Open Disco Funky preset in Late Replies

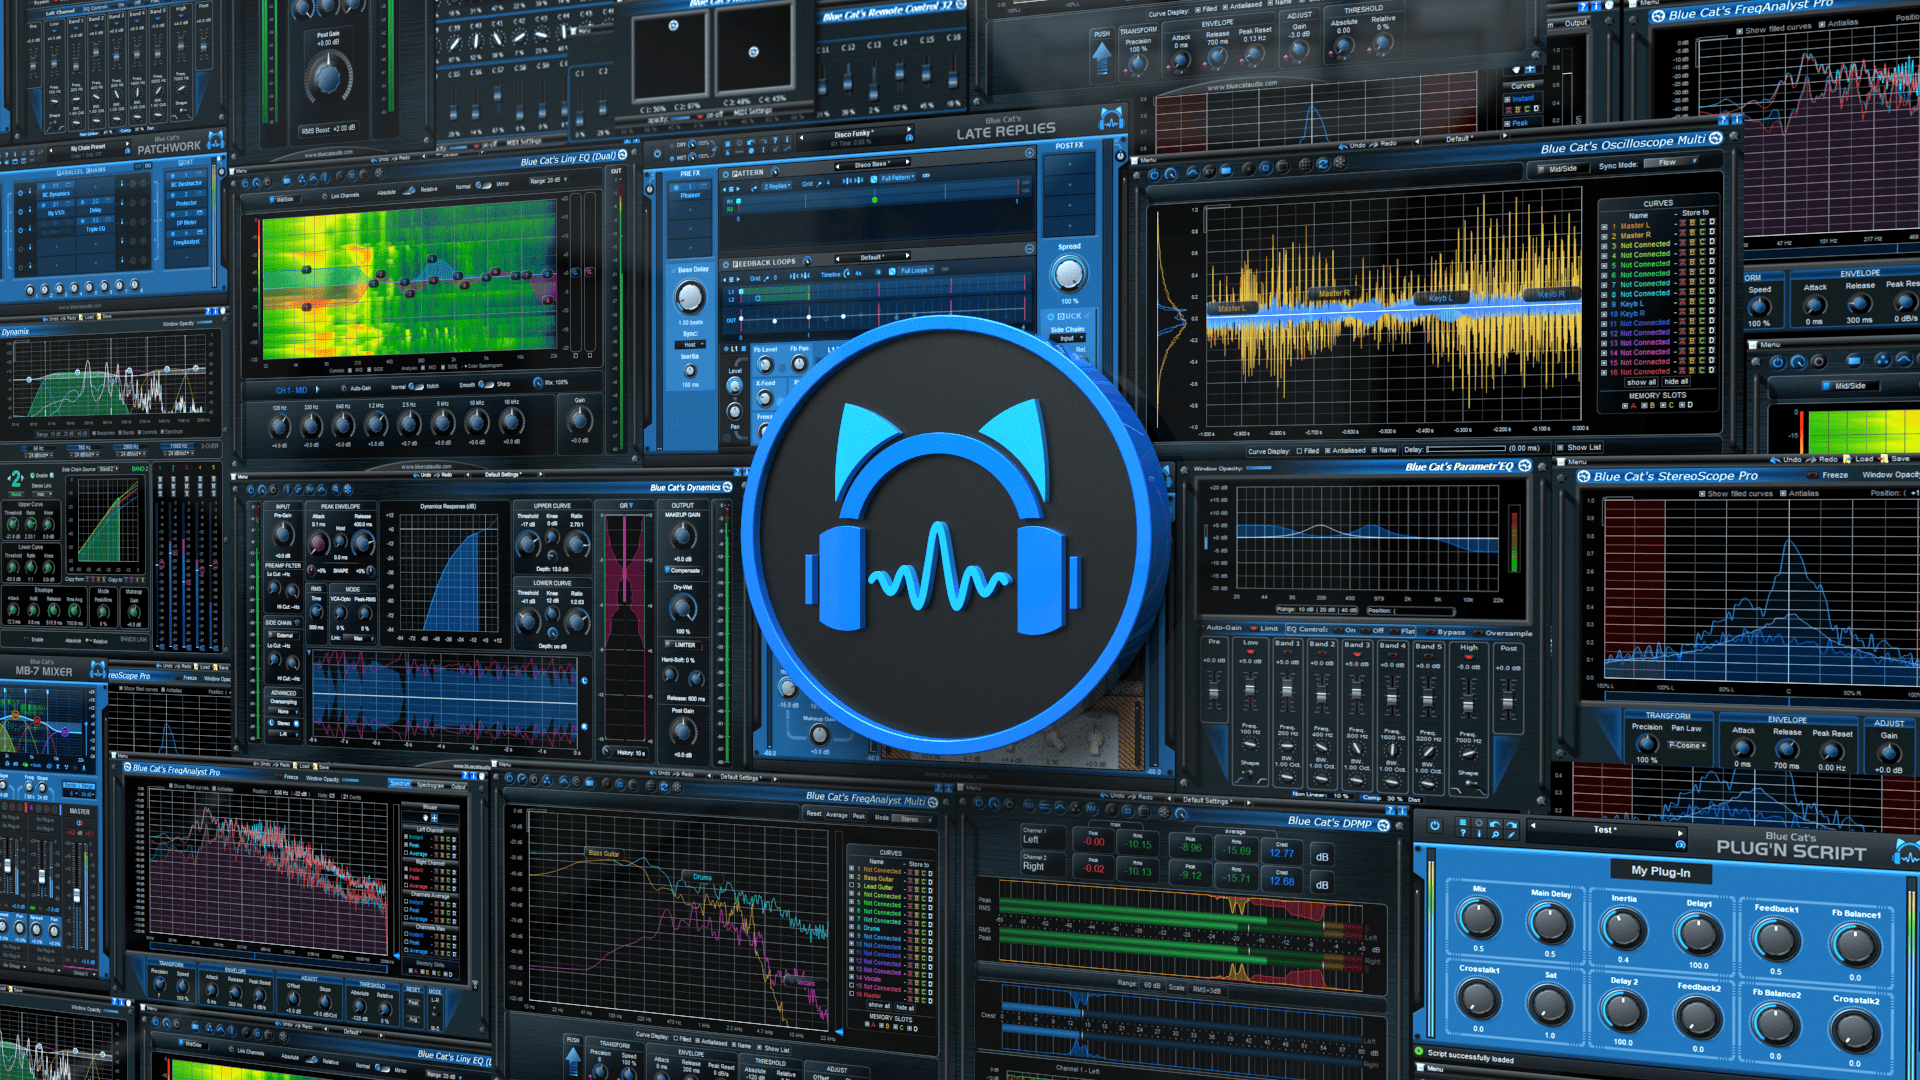[x=854, y=134]
